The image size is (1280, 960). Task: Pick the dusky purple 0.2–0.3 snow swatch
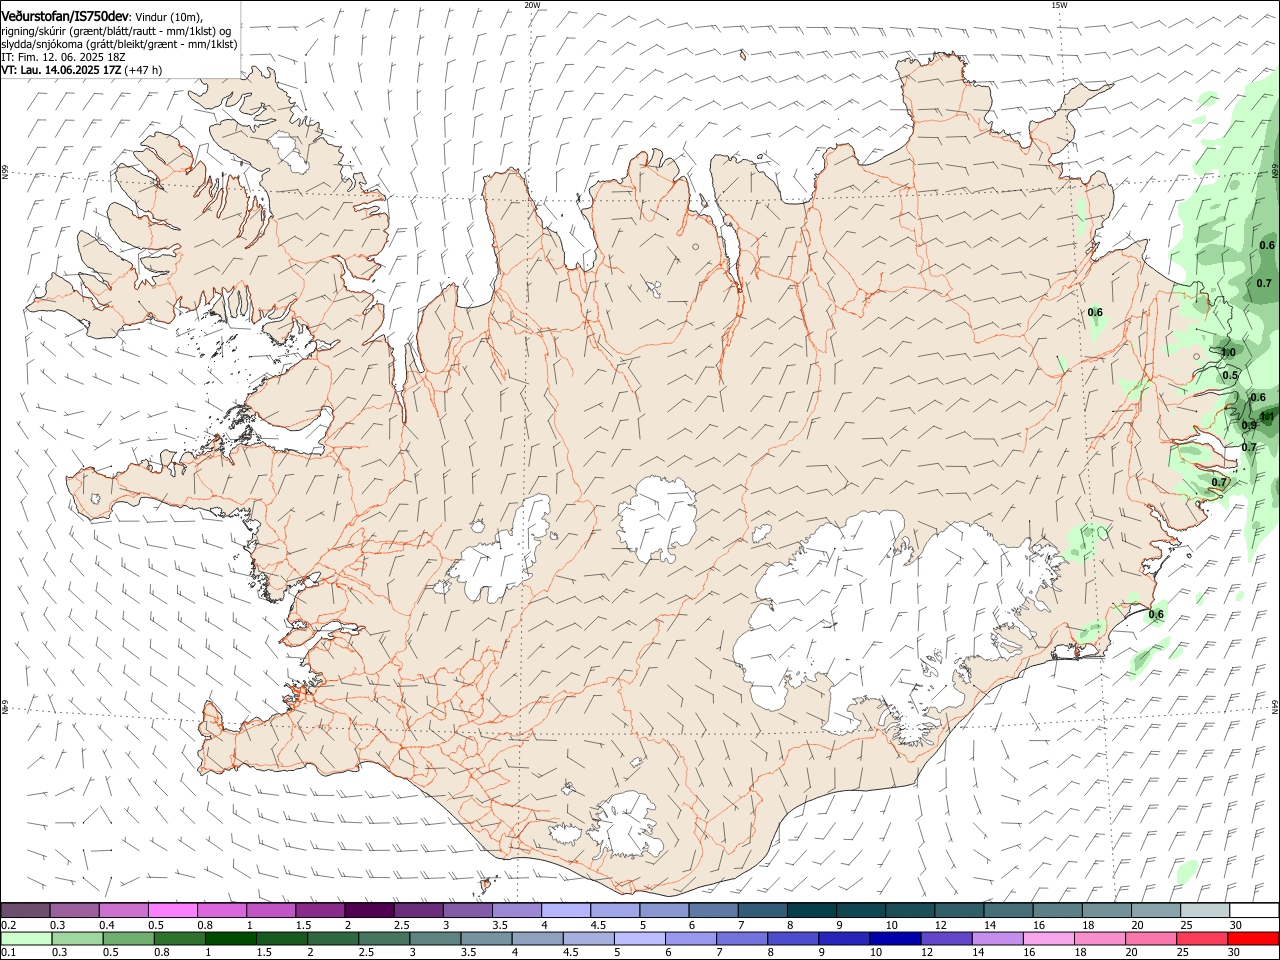pyautogui.click(x=26, y=910)
